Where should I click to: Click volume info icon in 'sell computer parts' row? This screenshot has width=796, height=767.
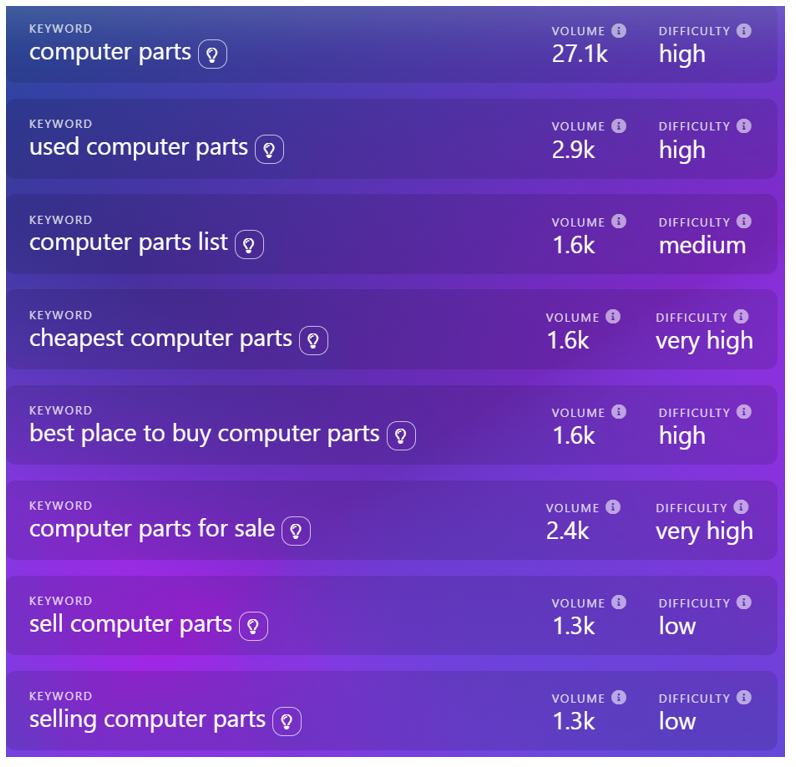[619, 603]
